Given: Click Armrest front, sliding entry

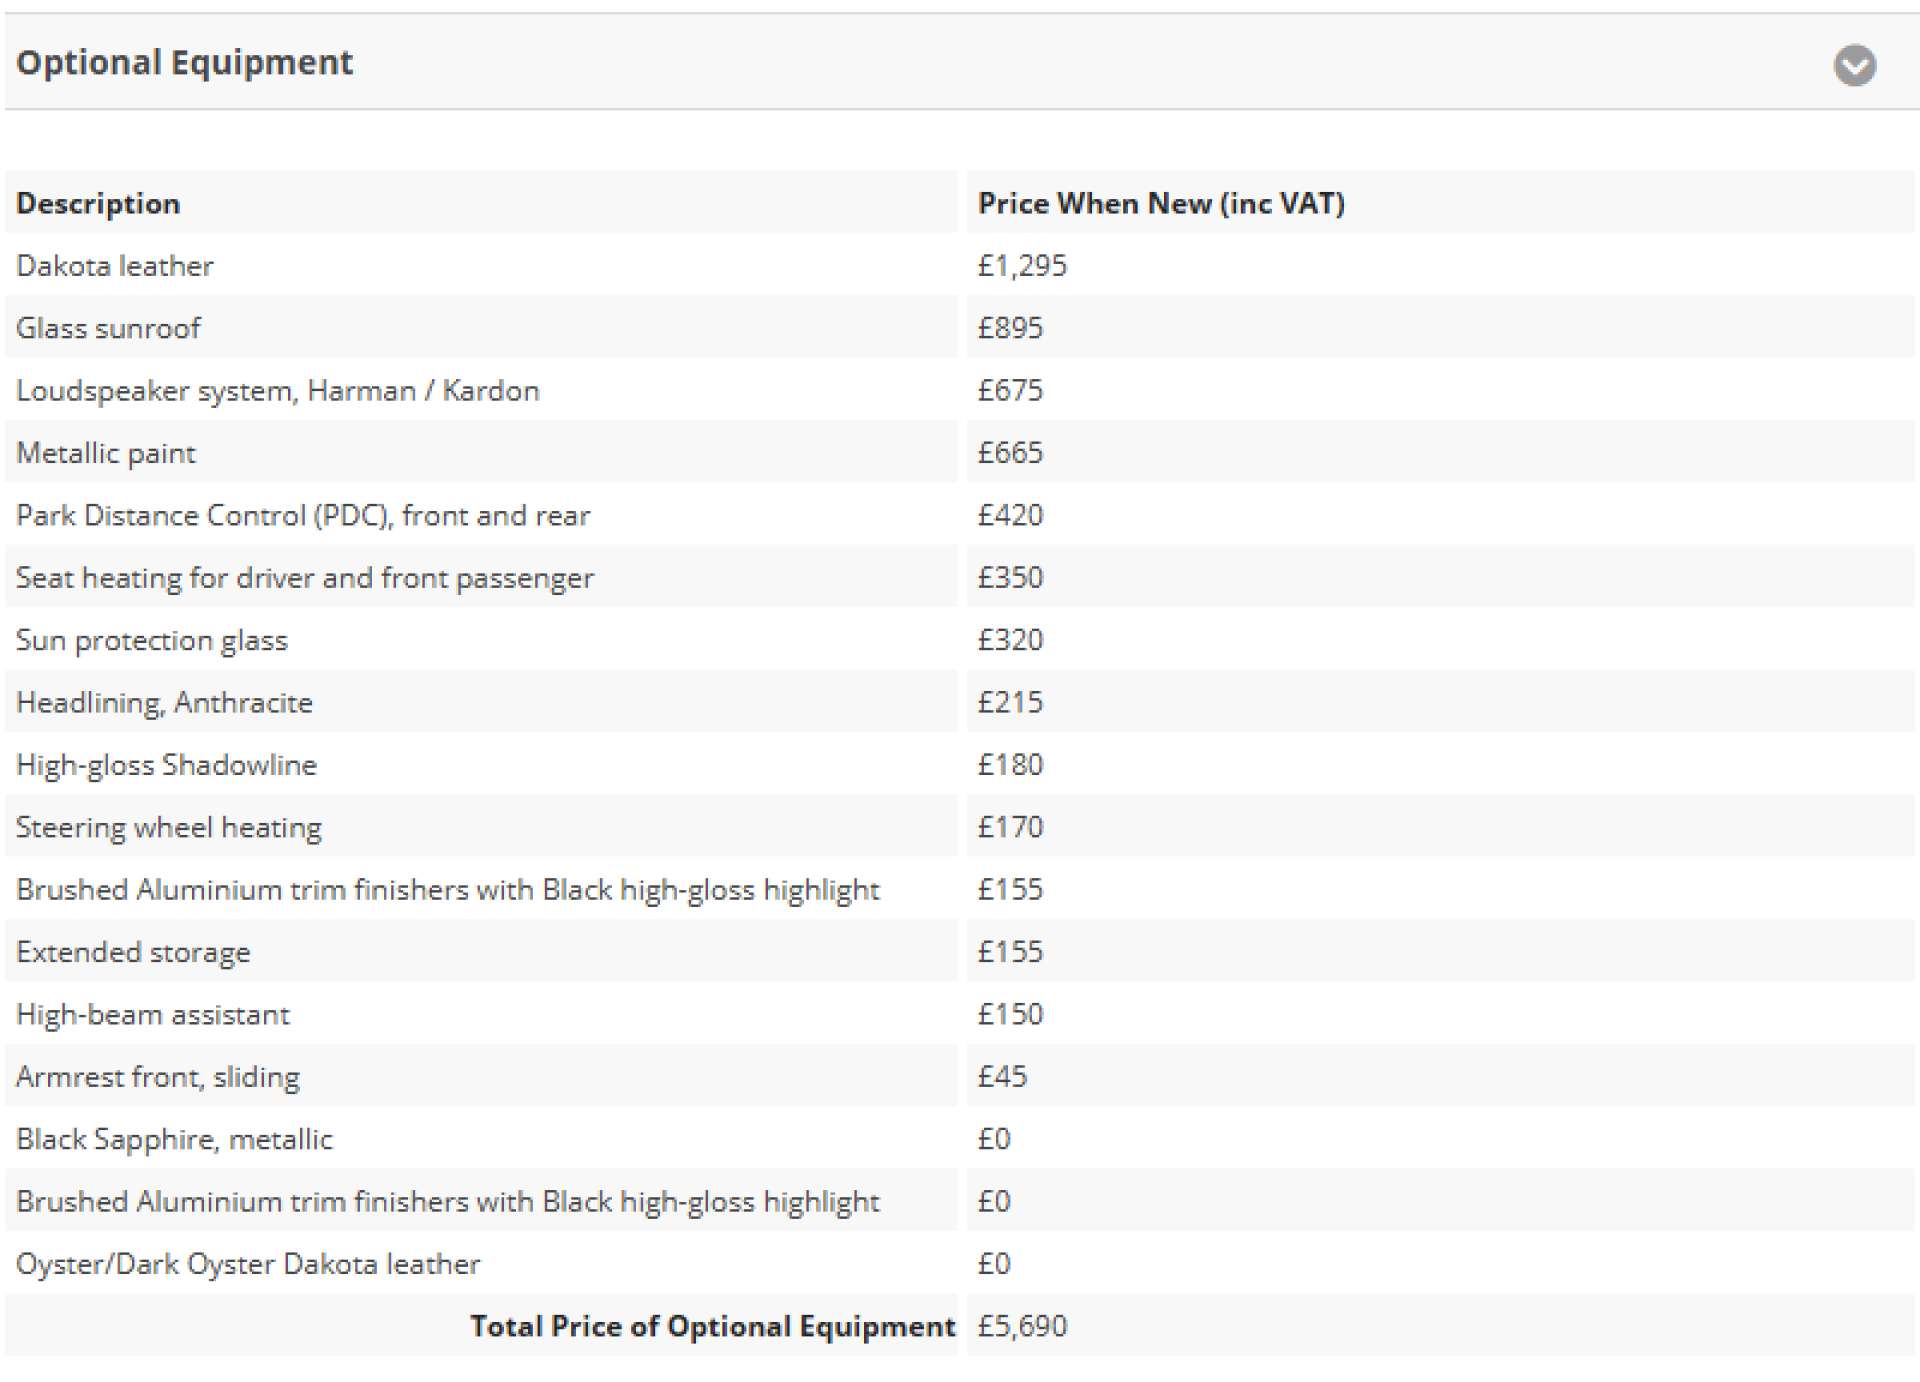Looking at the screenshot, I should point(158,1077).
